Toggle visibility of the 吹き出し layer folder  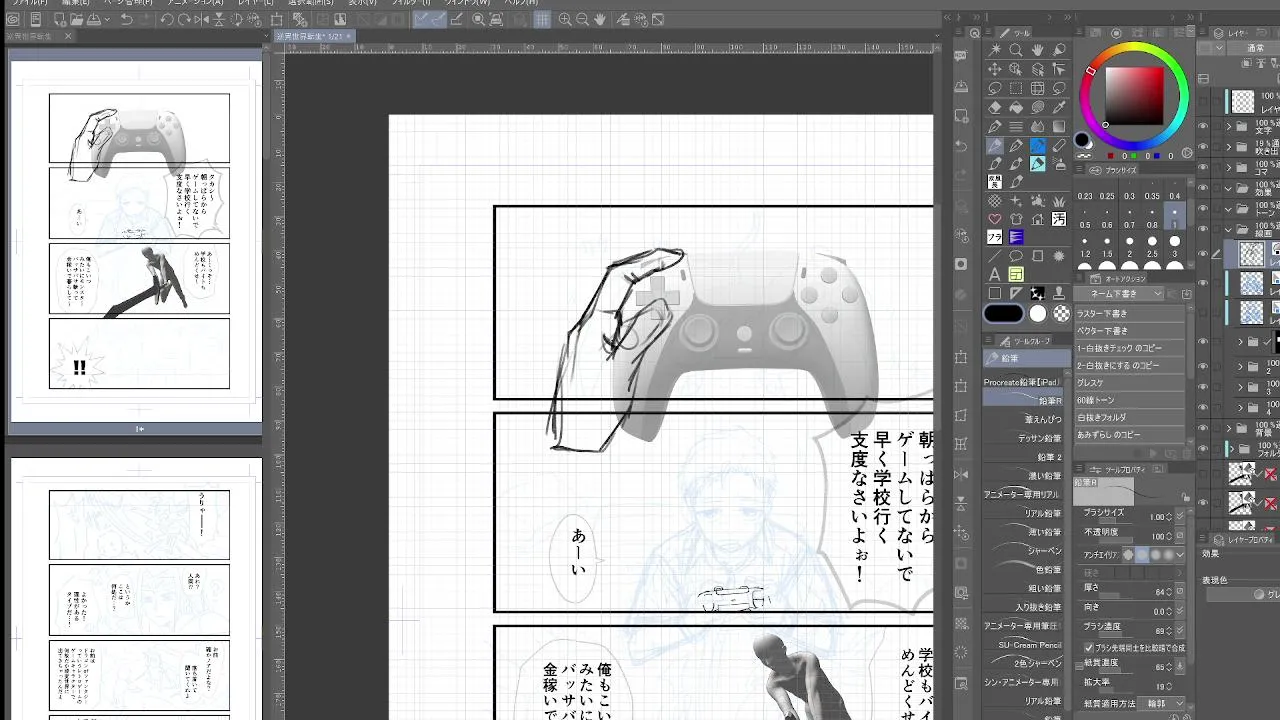pos(1203,149)
